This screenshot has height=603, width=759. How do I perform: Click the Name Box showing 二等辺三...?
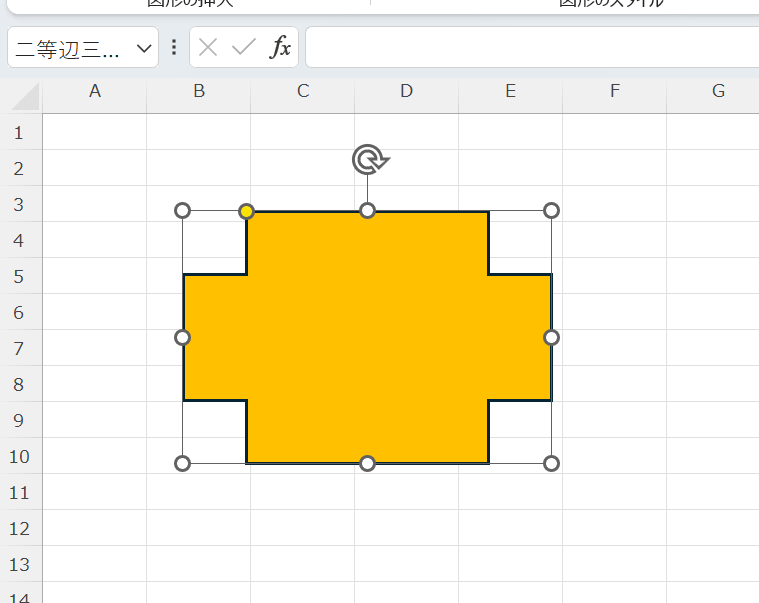tap(70, 48)
